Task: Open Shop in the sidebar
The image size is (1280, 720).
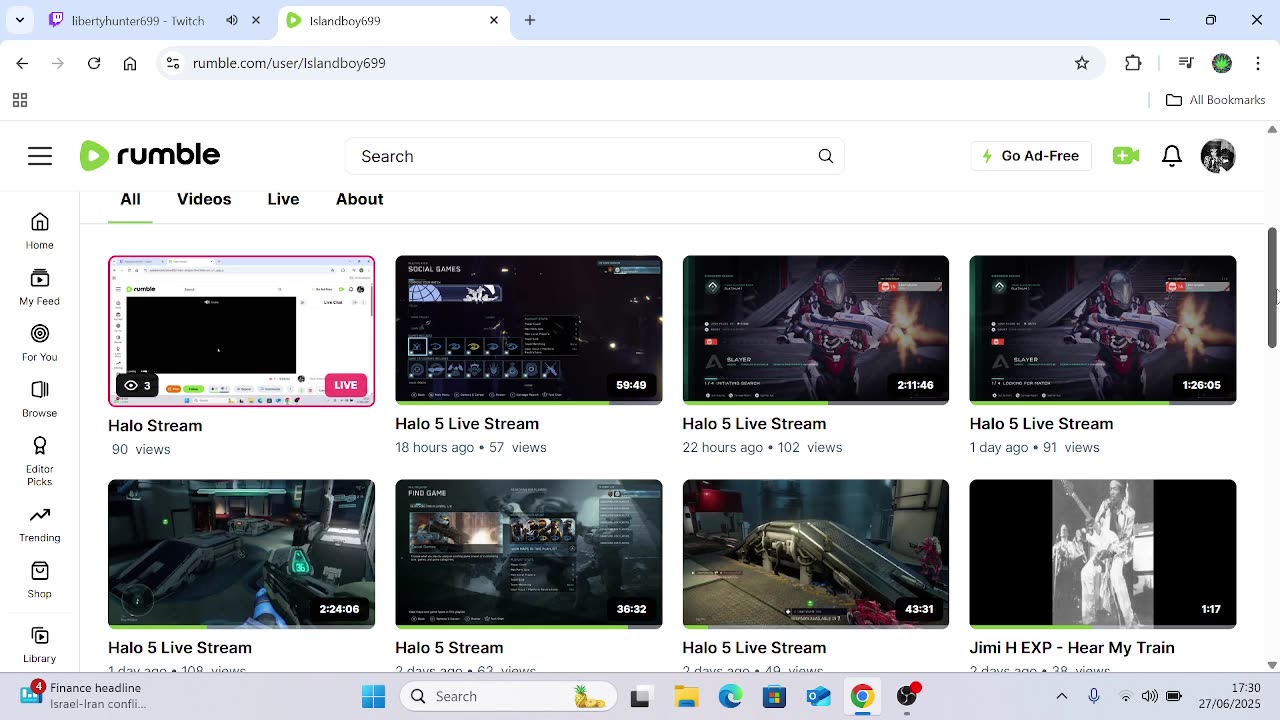Action: pyautogui.click(x=40, y=580)
